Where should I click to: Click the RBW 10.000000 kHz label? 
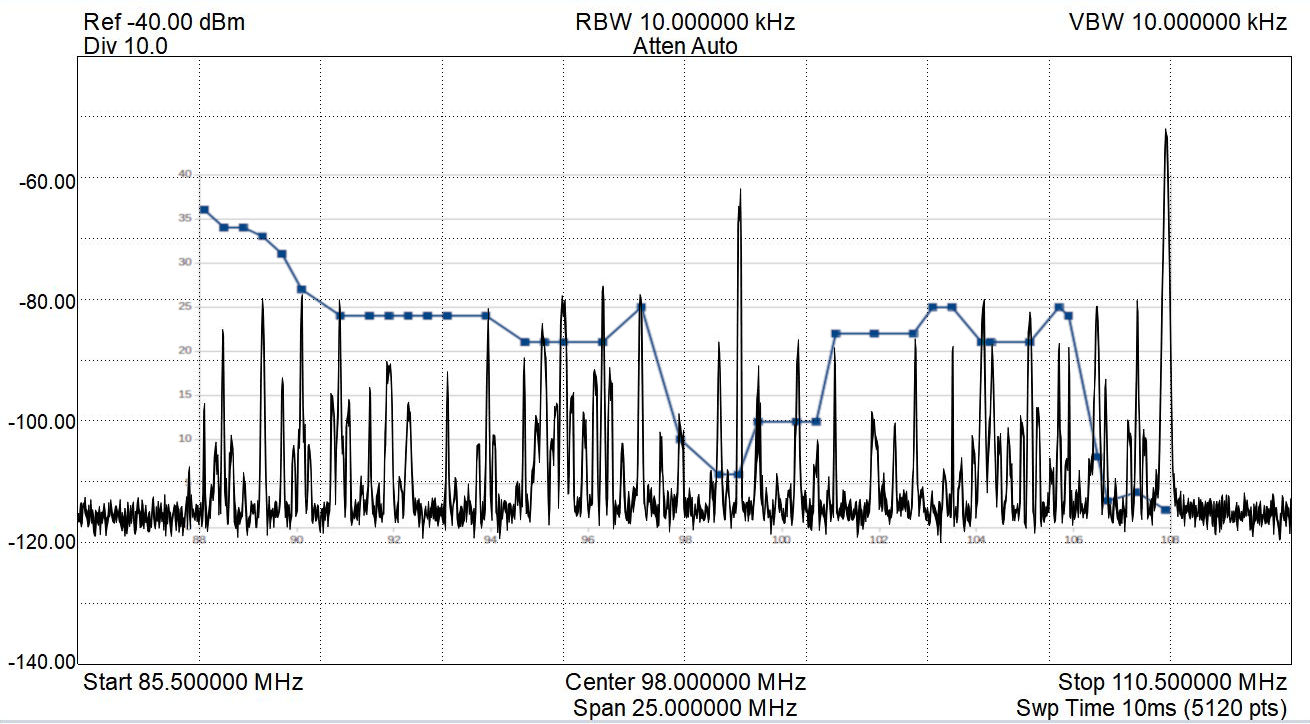(x=685, y=22)
